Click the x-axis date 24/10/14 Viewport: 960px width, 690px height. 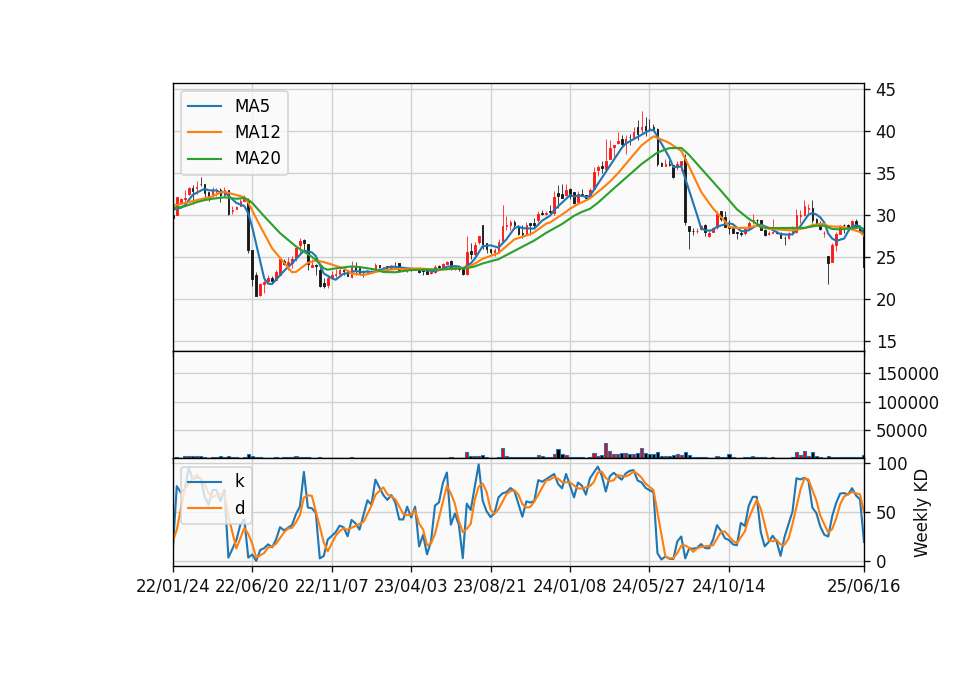click(729, 586)
